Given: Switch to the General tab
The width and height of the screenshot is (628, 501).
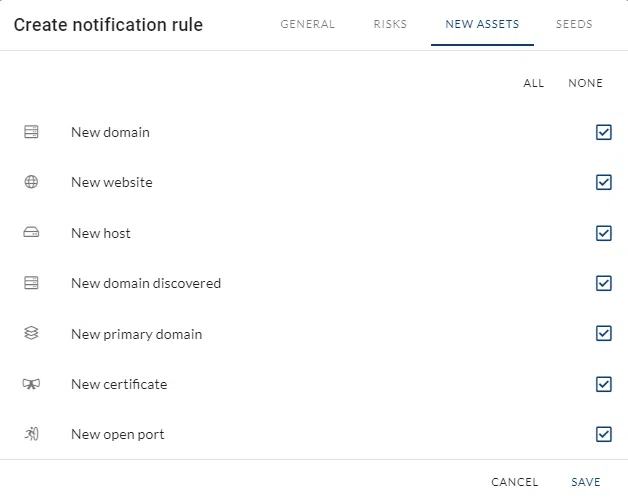Looking at the screenshot, I should point(307,24).
